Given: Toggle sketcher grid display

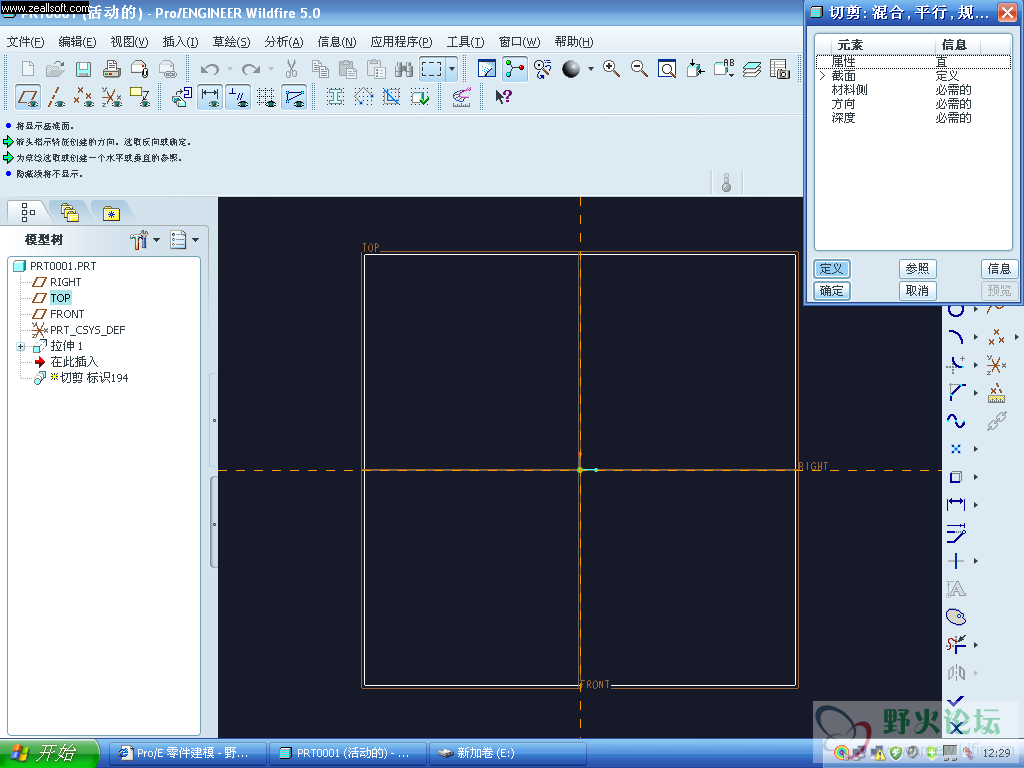Looking at the screenshot, I should click(266, 97).
